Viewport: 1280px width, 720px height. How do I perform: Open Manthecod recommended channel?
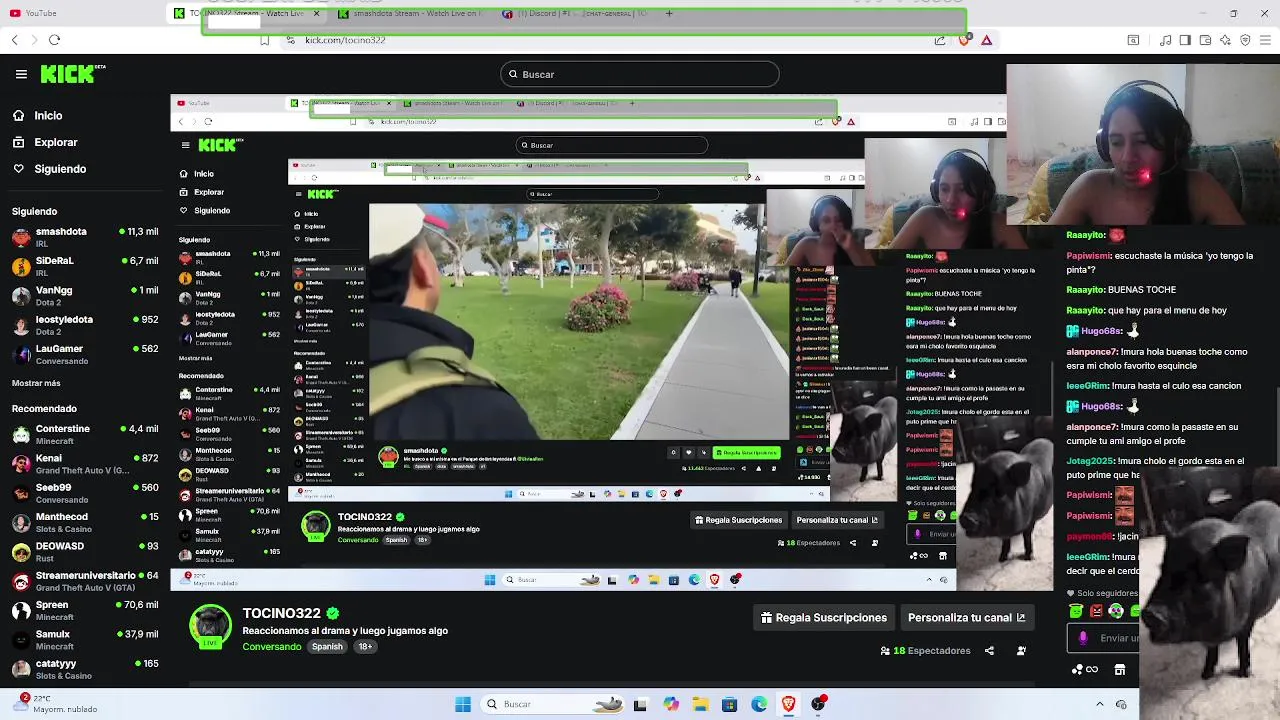[x=85, y=522]
